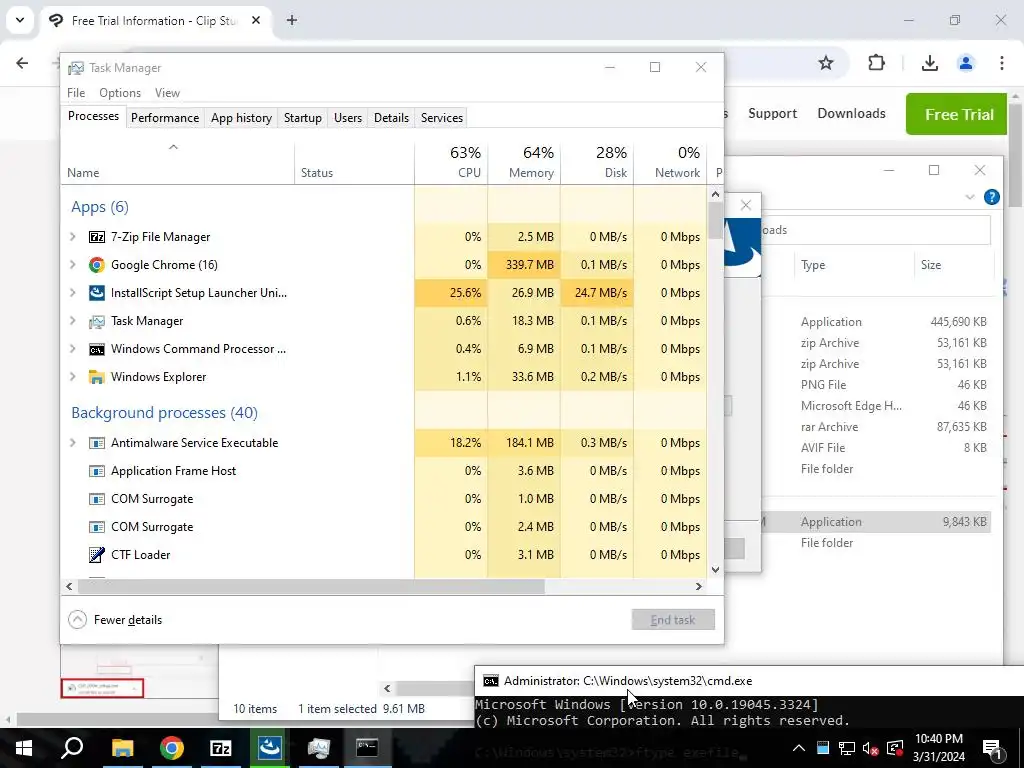Click Task Manager horizontal scrollbar right arrow
Viewport: 1024px width, 768px height.
click(699, 586)
